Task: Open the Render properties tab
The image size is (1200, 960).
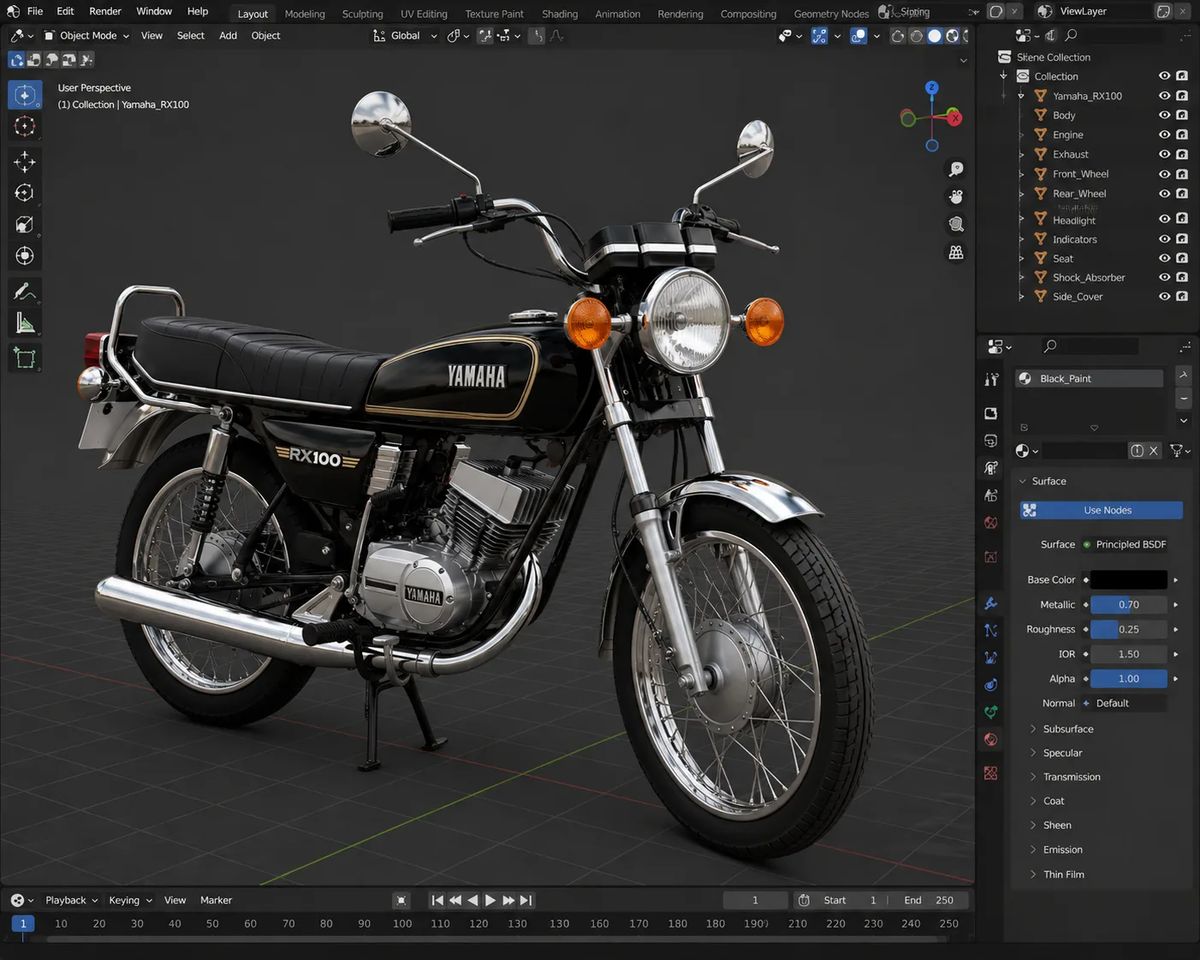Action: coord(991,413)
